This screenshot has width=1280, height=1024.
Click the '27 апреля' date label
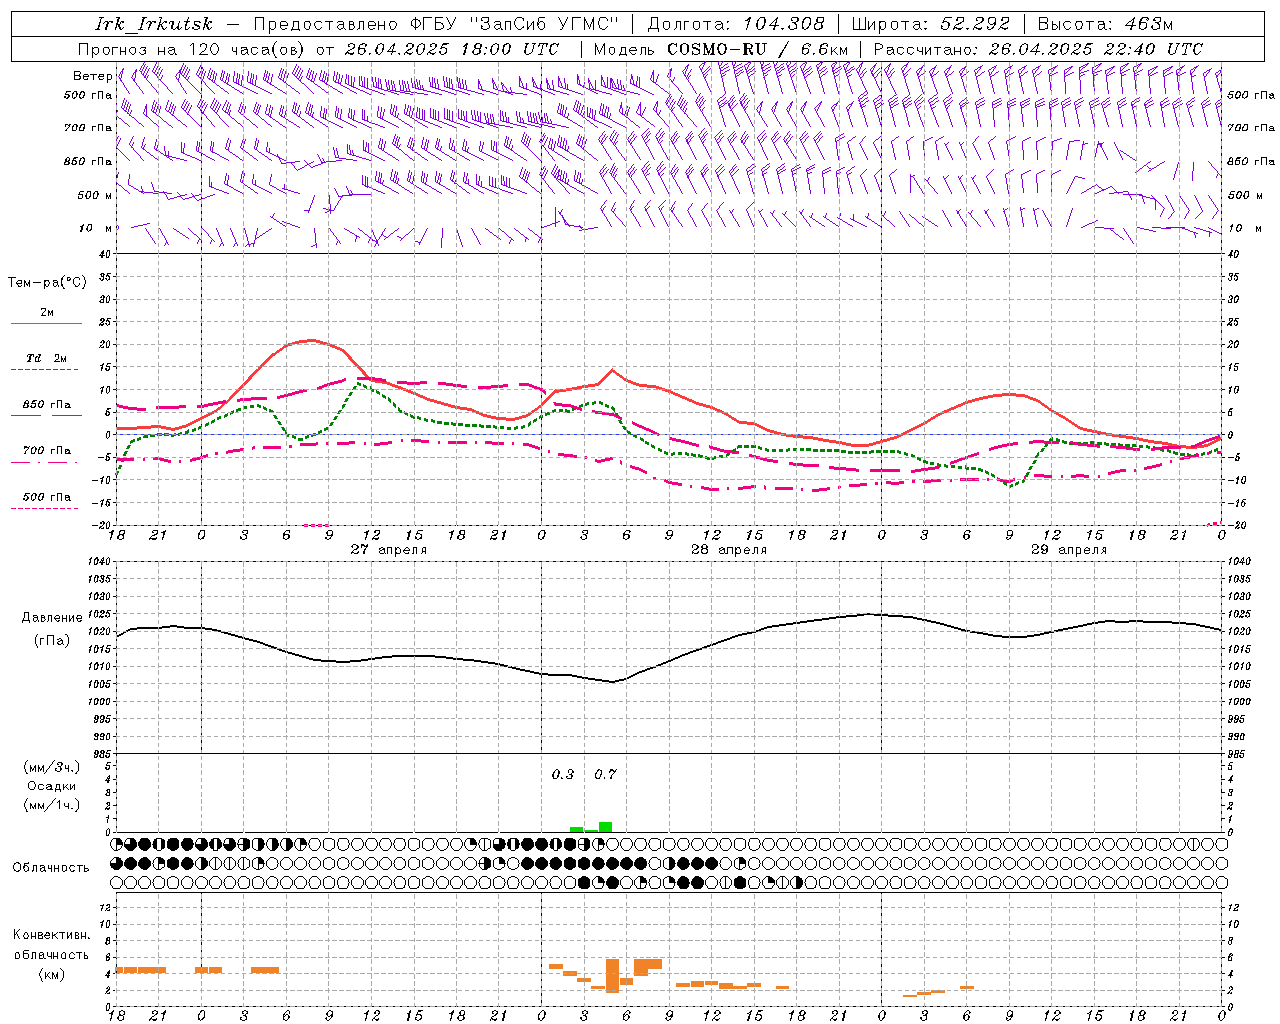coord(389,550)
